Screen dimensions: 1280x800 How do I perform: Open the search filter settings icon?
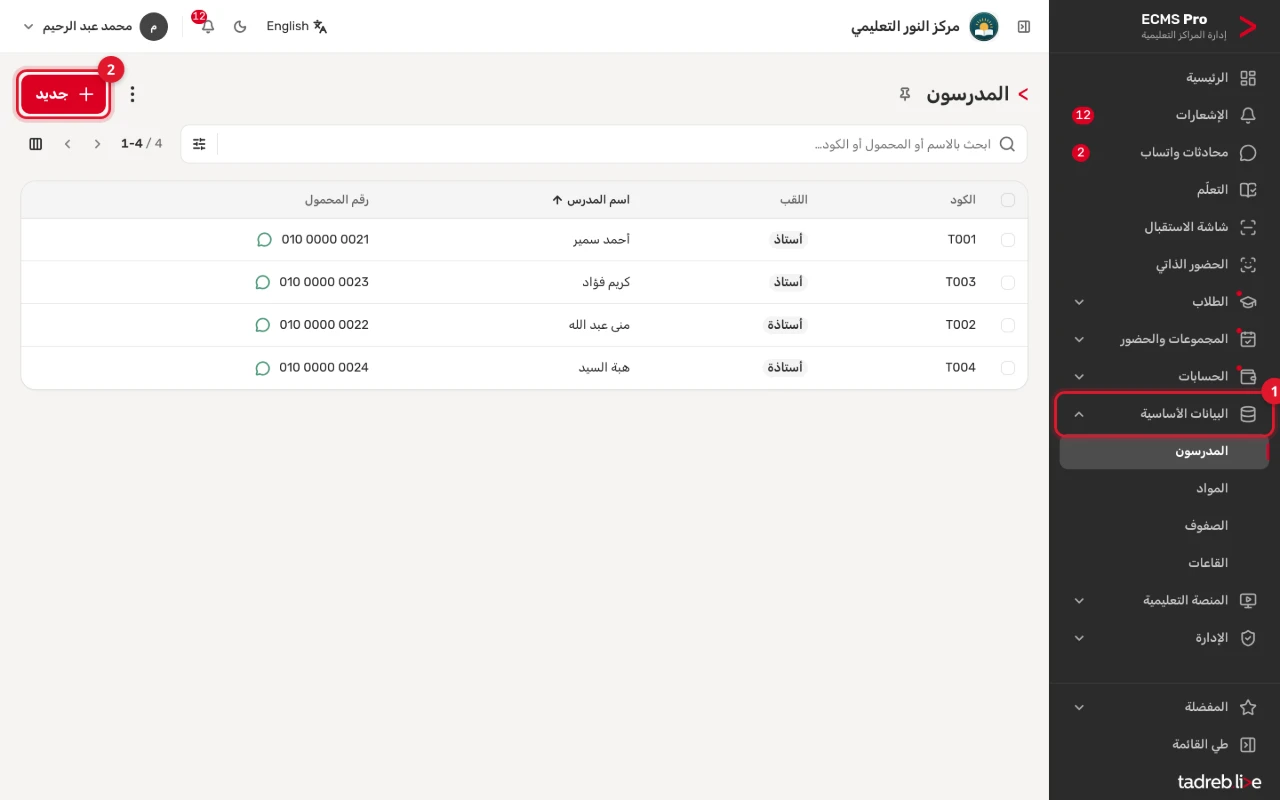click(200, 144)
